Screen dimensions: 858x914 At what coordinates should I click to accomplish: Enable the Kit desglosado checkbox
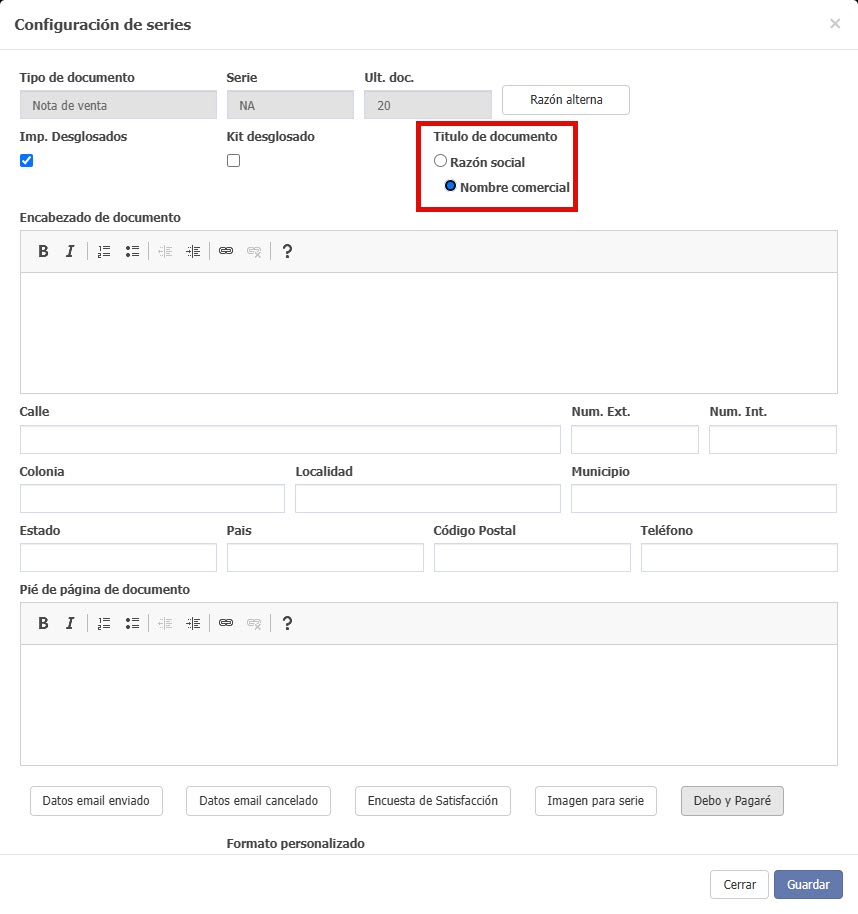[x=234, y=161]
